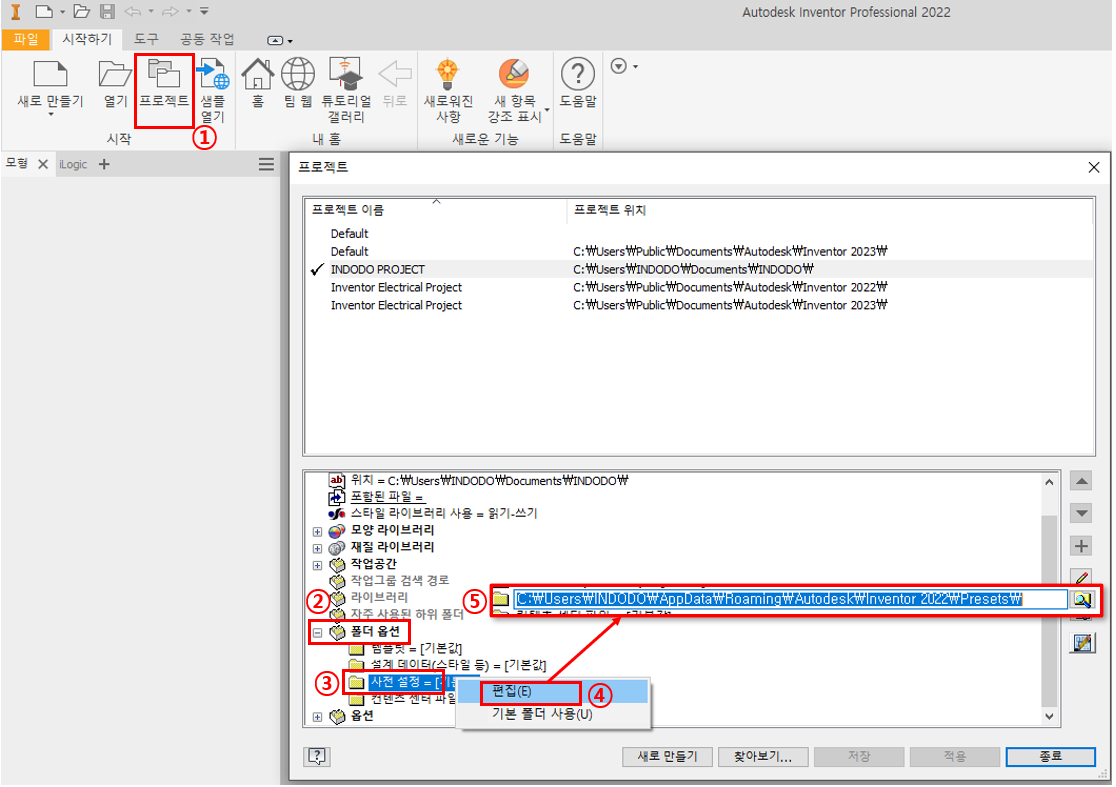The image size is (1116, 787).
Task: Select Inventor Electrical Project with Inventor 2022 path
Action: point(699,287)
